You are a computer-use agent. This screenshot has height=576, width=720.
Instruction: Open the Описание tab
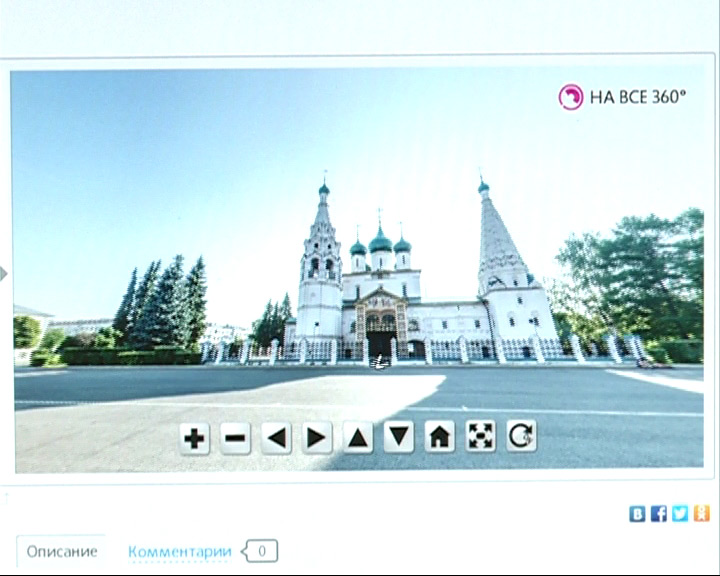(62, 551)
